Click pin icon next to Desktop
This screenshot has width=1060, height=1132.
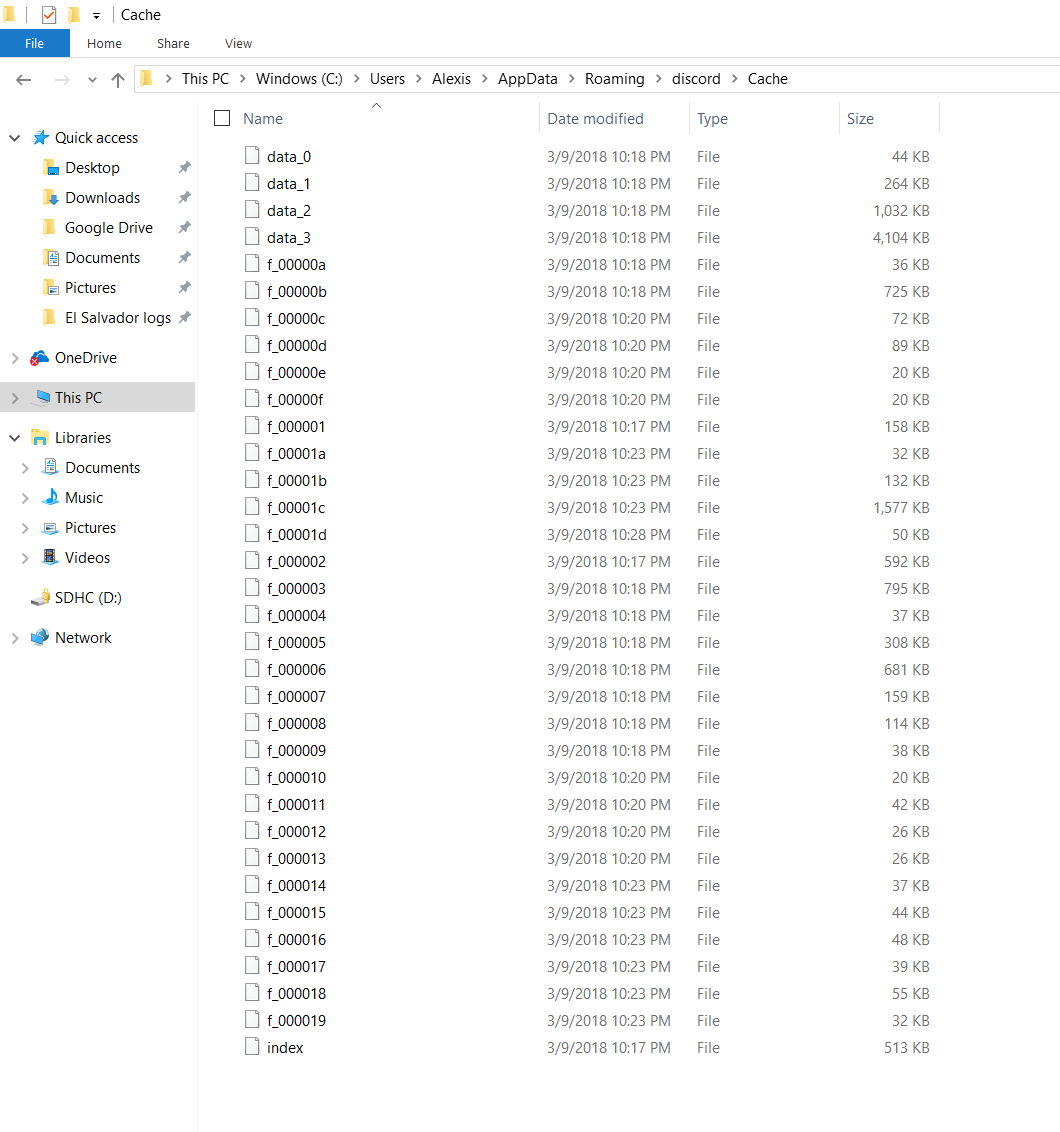185,167
